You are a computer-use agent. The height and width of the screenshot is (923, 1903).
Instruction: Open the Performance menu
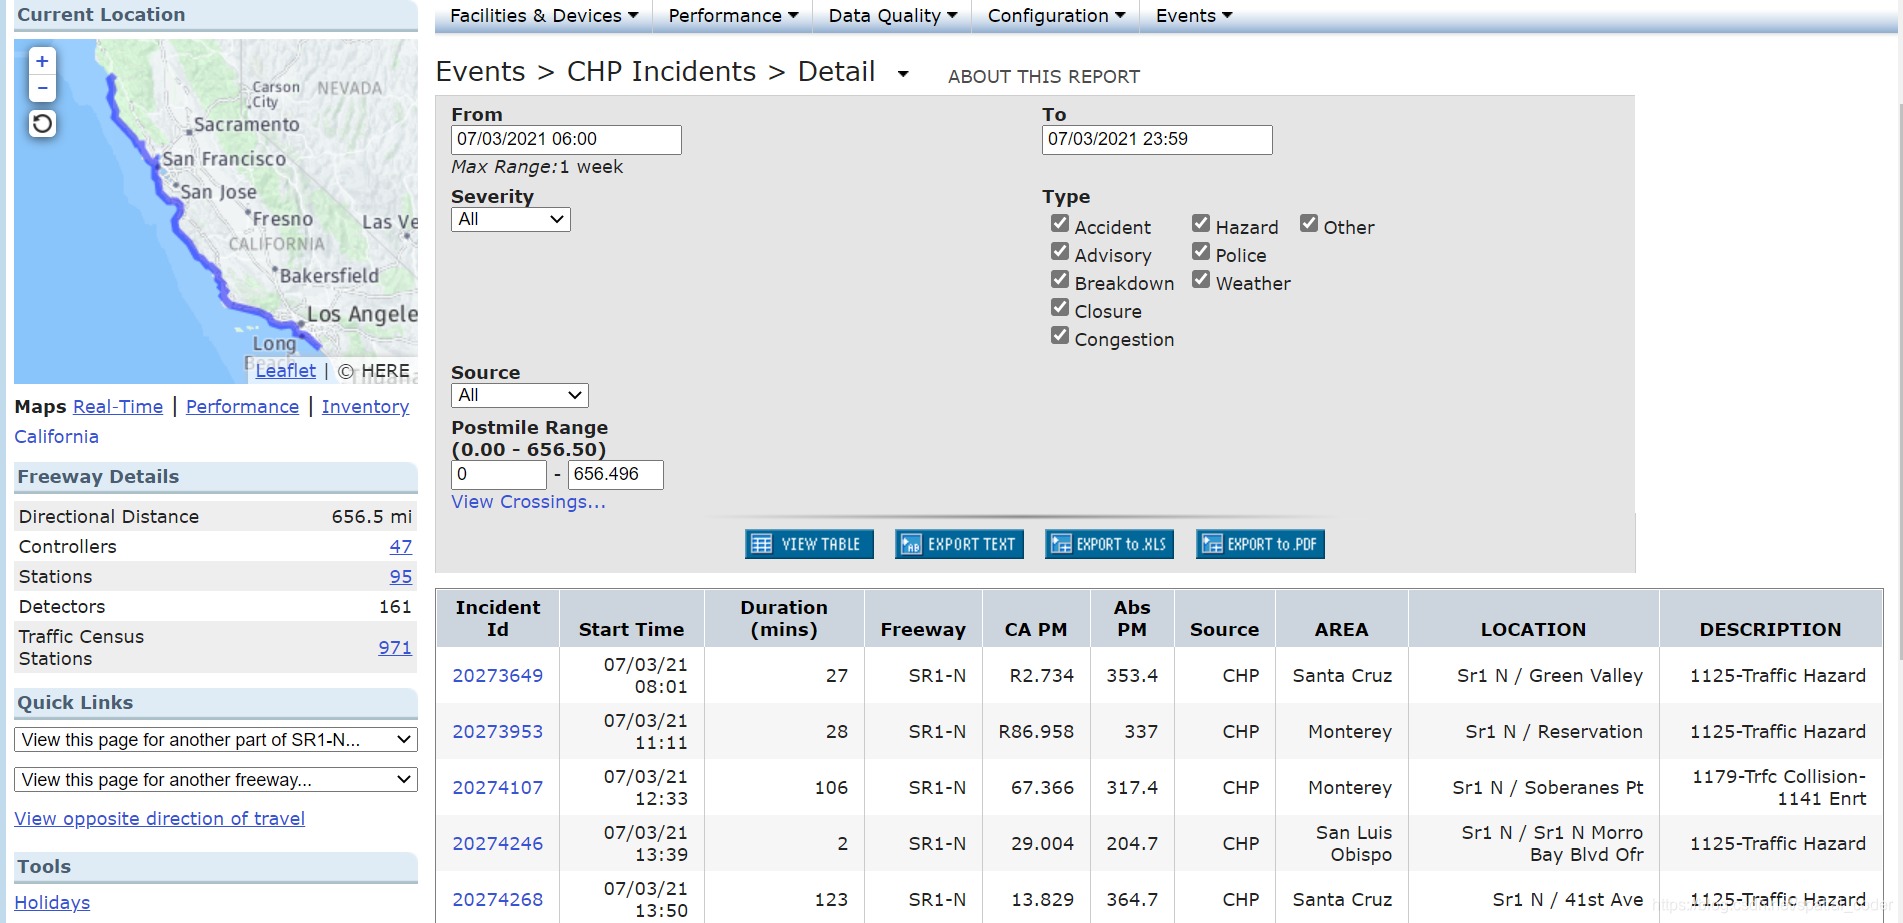tap(733, 16)
